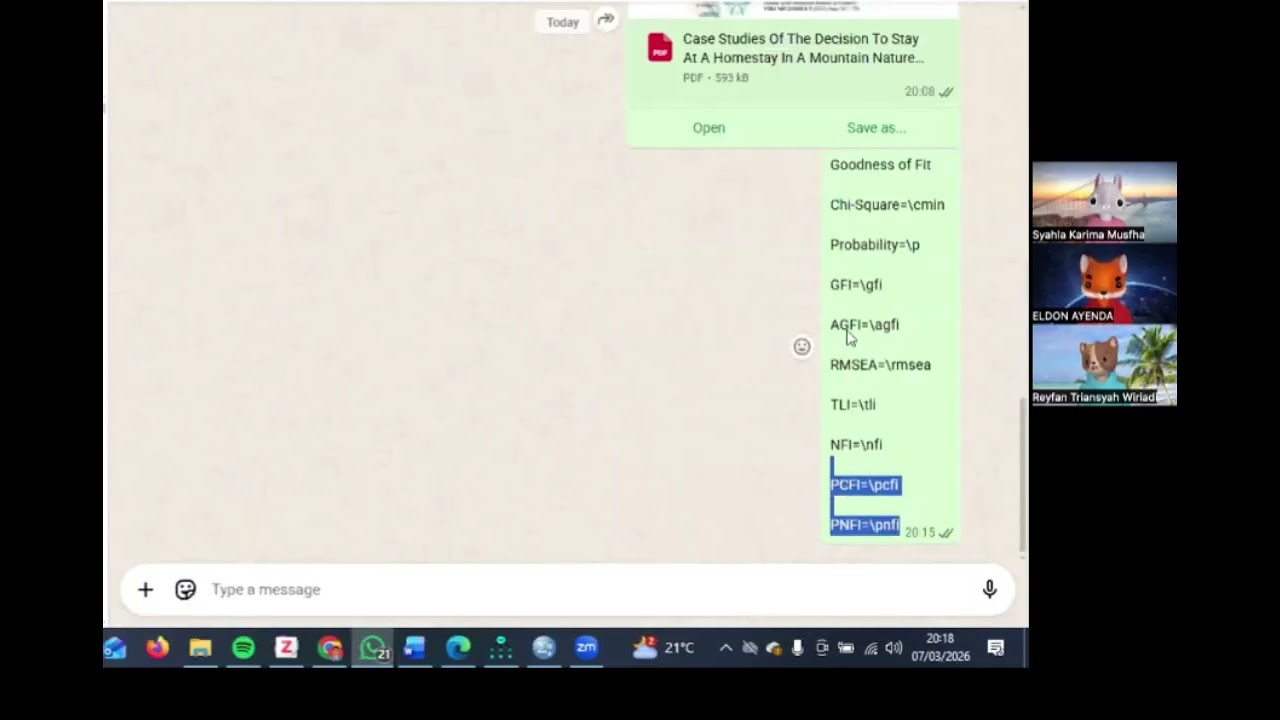Open Word from the taskbar
Screen dimensions: 1280x720
[x=415, y=648]
